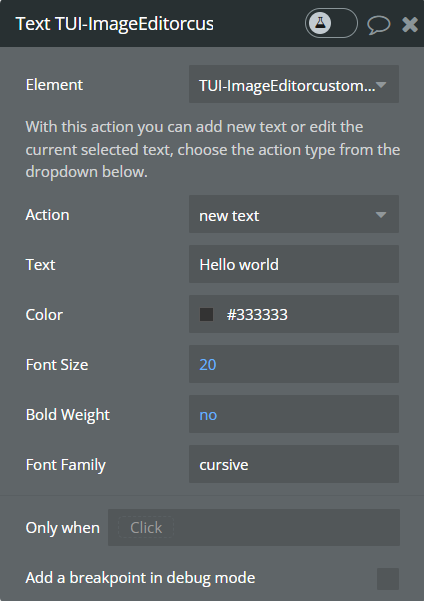
Task: Click the panel title Text TUI-ImageEditorcus
Action: click(115, 24)
